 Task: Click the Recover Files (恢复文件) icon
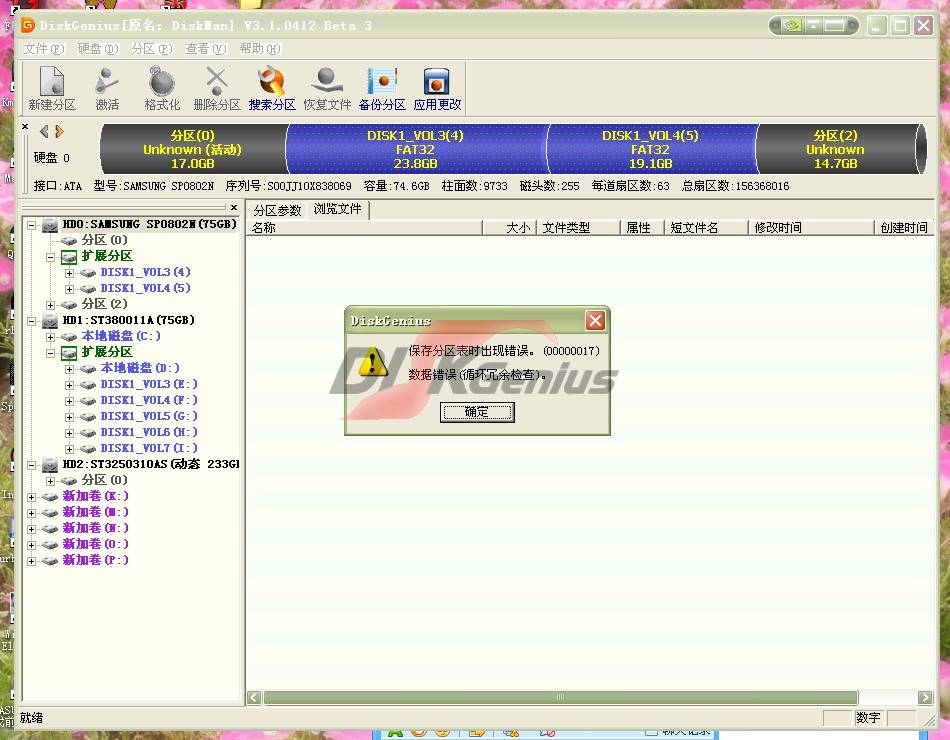coord(327,88)
